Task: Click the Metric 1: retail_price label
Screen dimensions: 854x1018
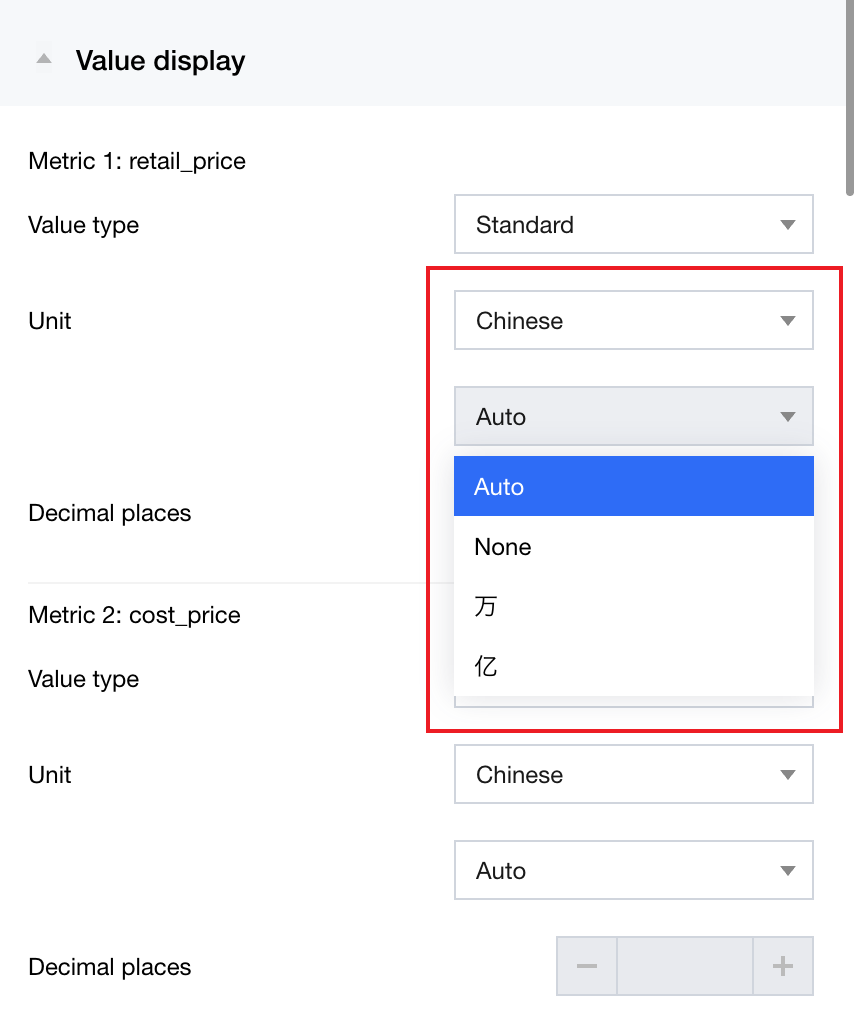Action: (x=137, y=161)
